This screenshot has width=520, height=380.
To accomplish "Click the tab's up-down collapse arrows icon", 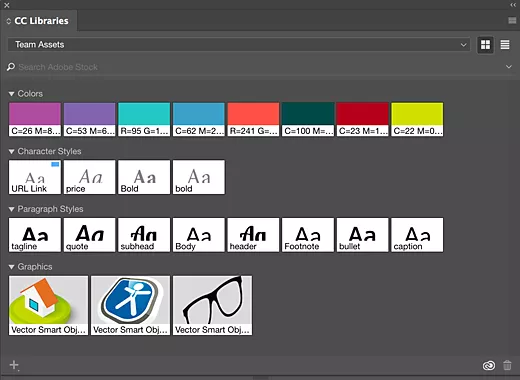I will tap(9, 21).
